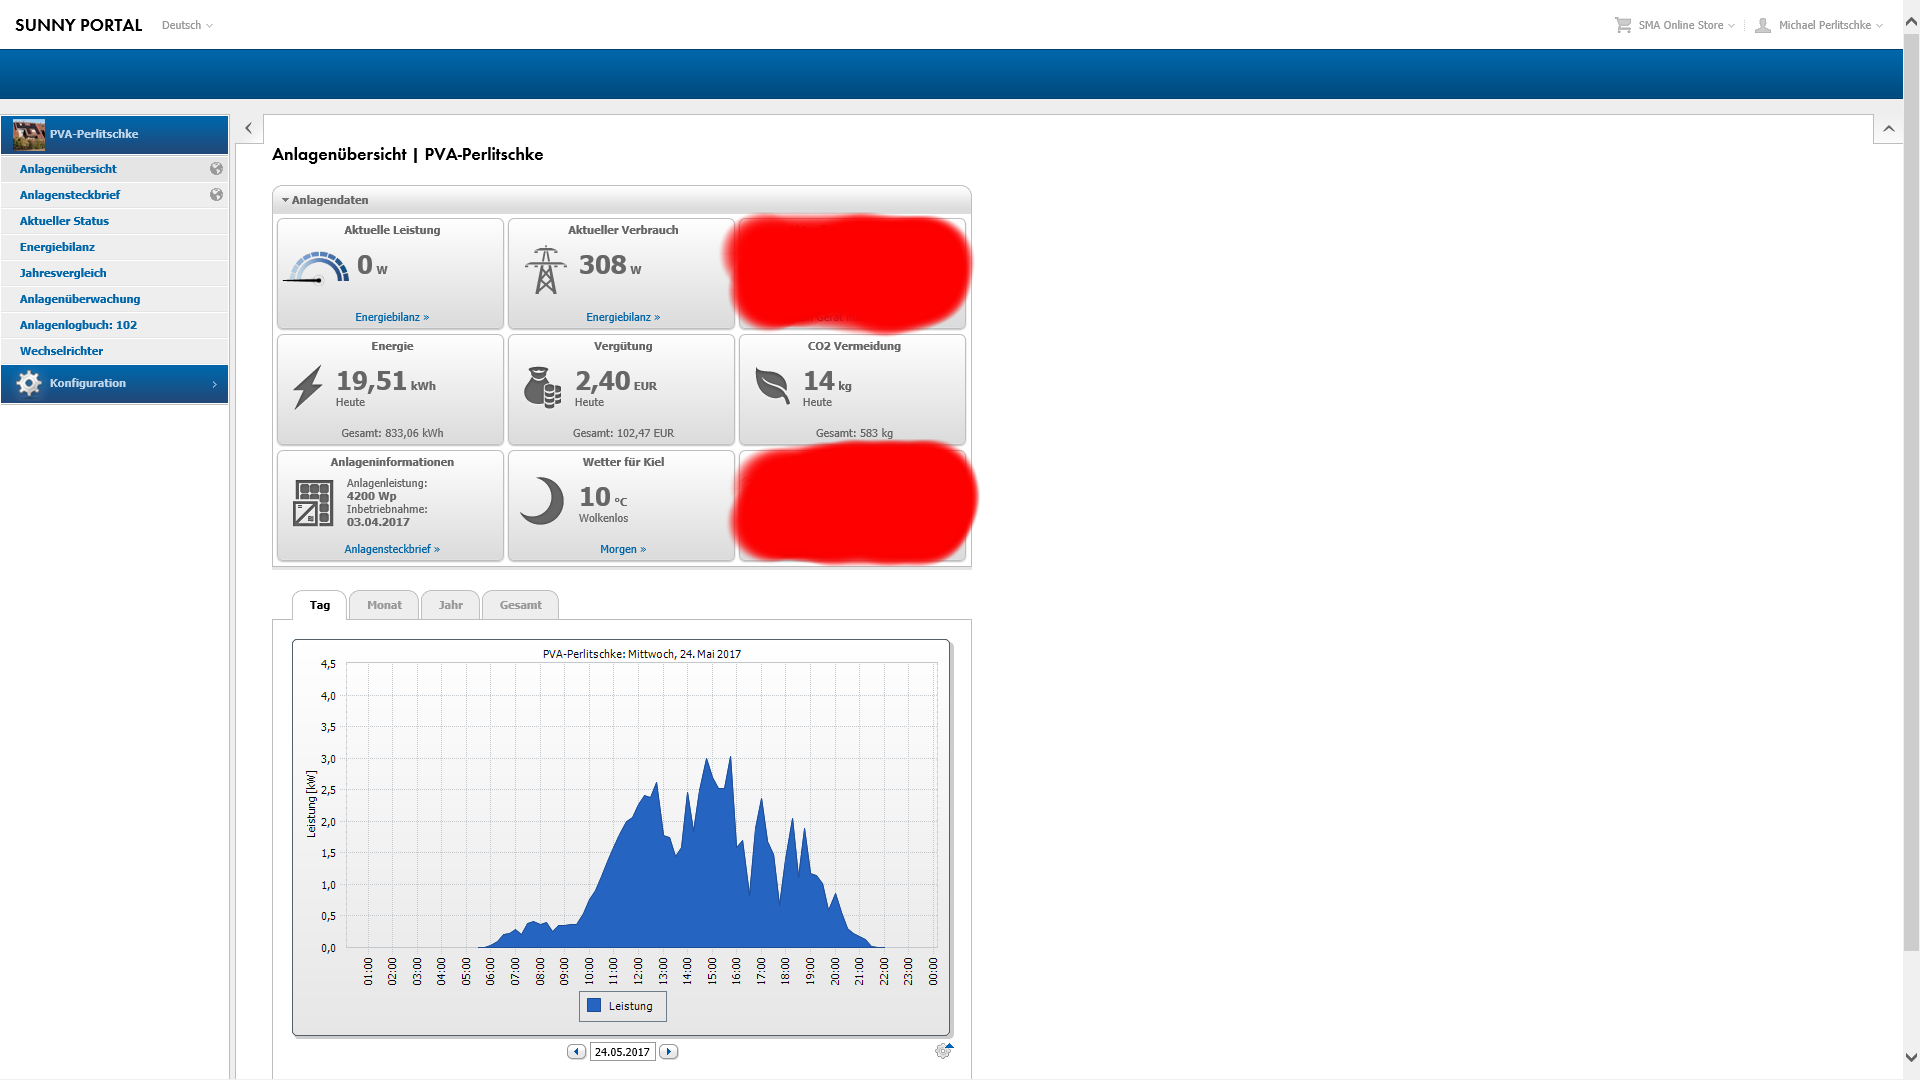This screenshot has height=1080, width=1920.
Task: Go to previous day in chart
Action: pos(576,1052)
